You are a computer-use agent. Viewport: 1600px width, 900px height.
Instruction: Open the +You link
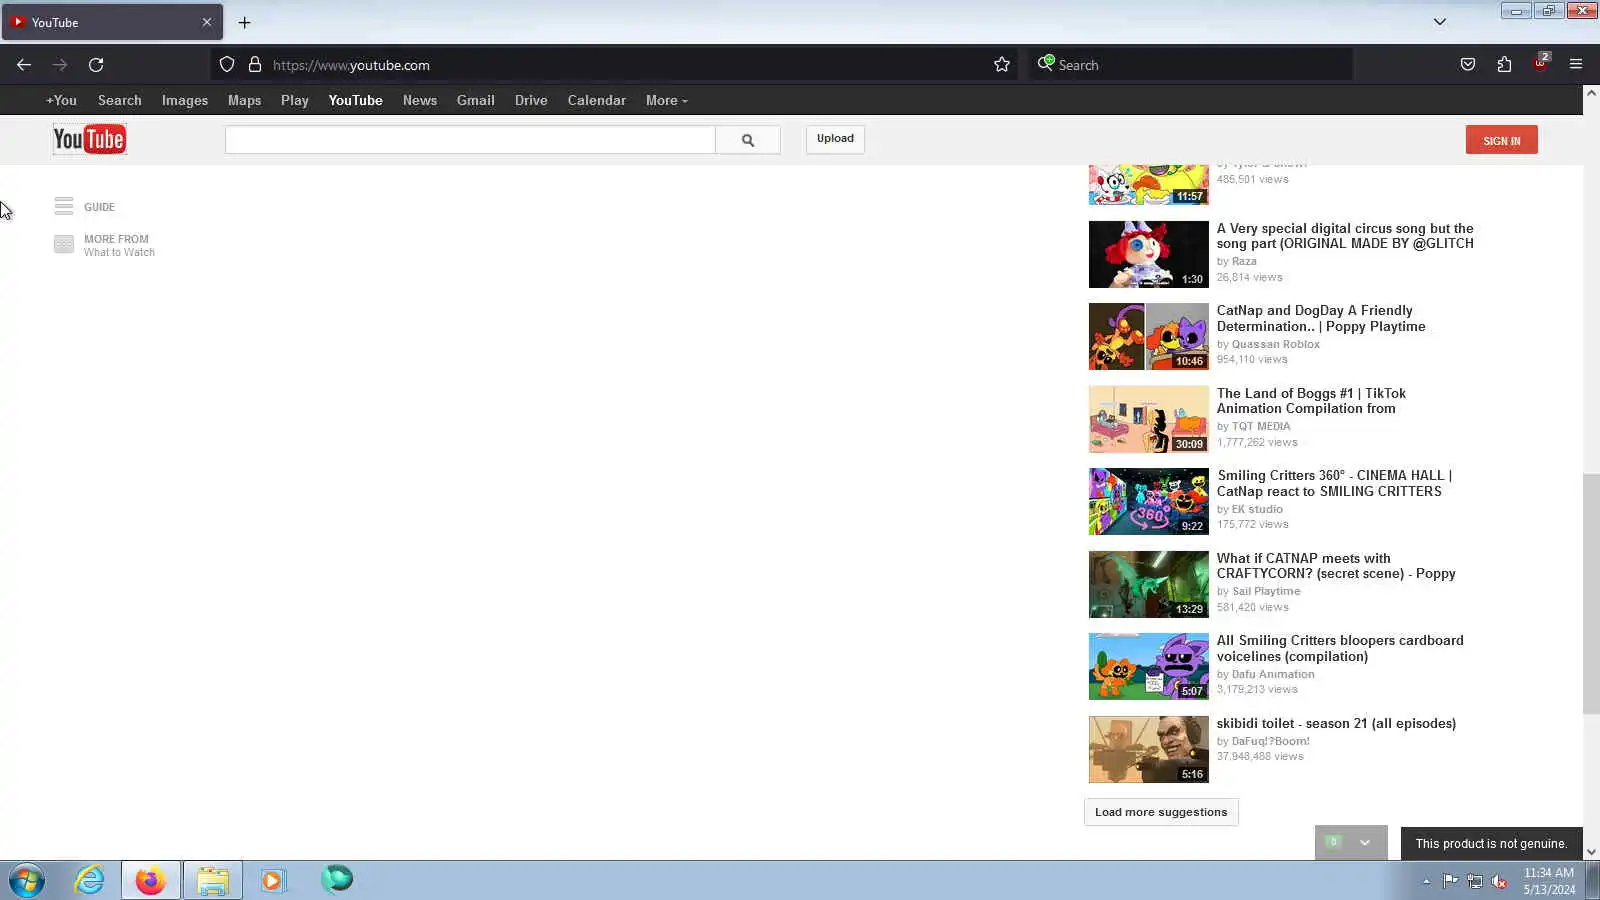point(61,100)
